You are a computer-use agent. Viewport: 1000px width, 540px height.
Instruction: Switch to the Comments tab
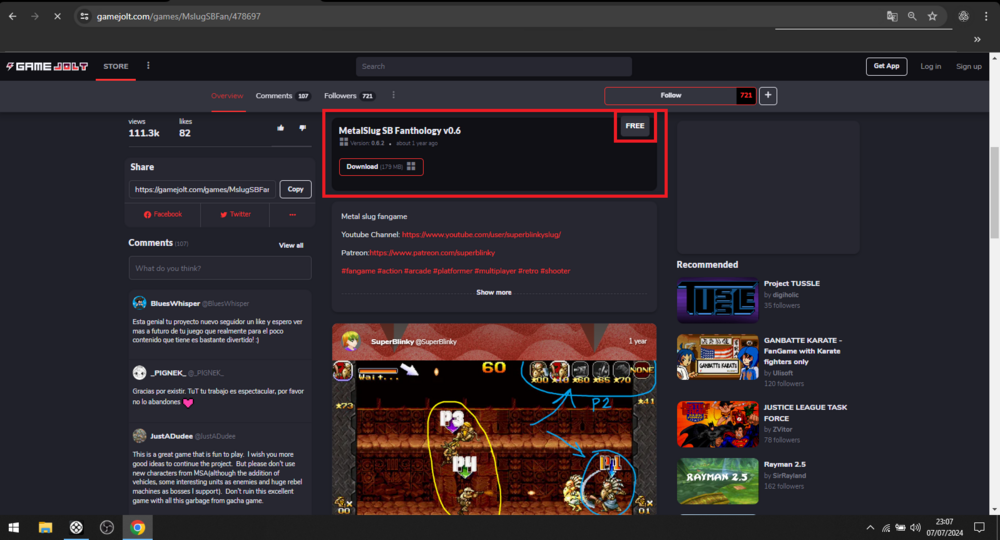click(274, 95)
